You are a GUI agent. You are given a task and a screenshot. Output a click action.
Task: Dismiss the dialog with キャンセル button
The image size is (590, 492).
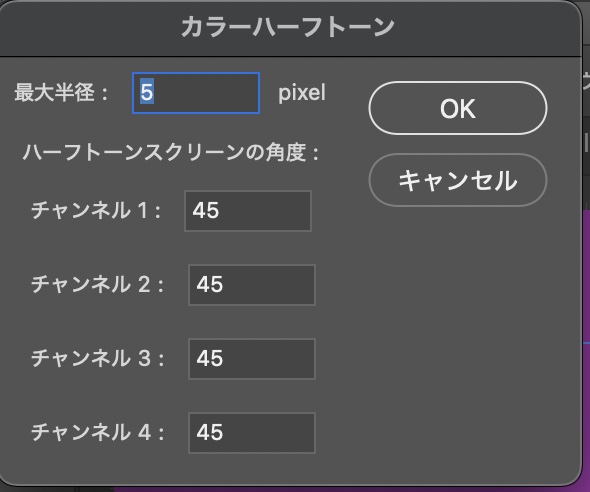(x=458, y=180)
